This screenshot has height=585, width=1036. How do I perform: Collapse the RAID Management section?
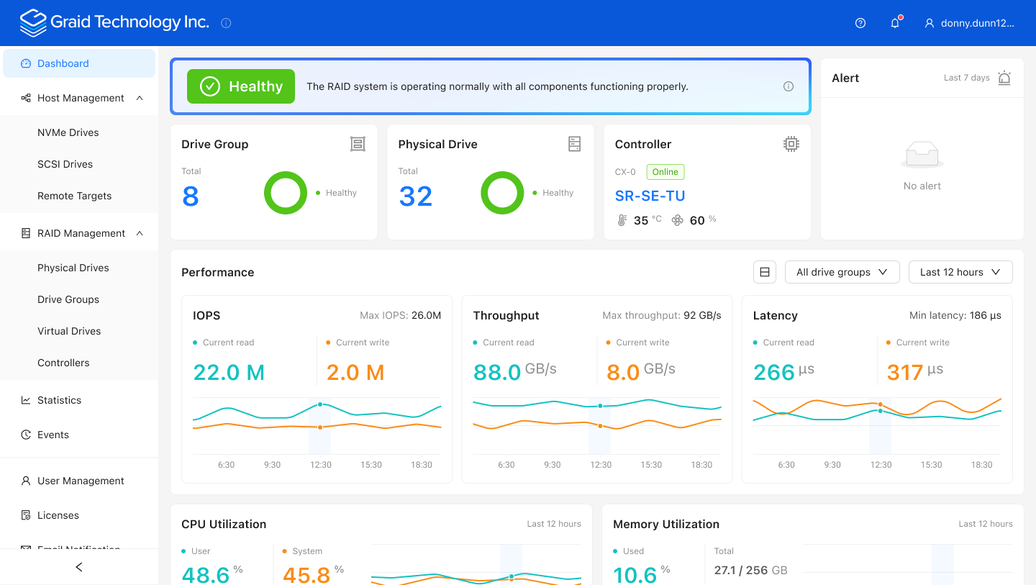coord(139,233)
